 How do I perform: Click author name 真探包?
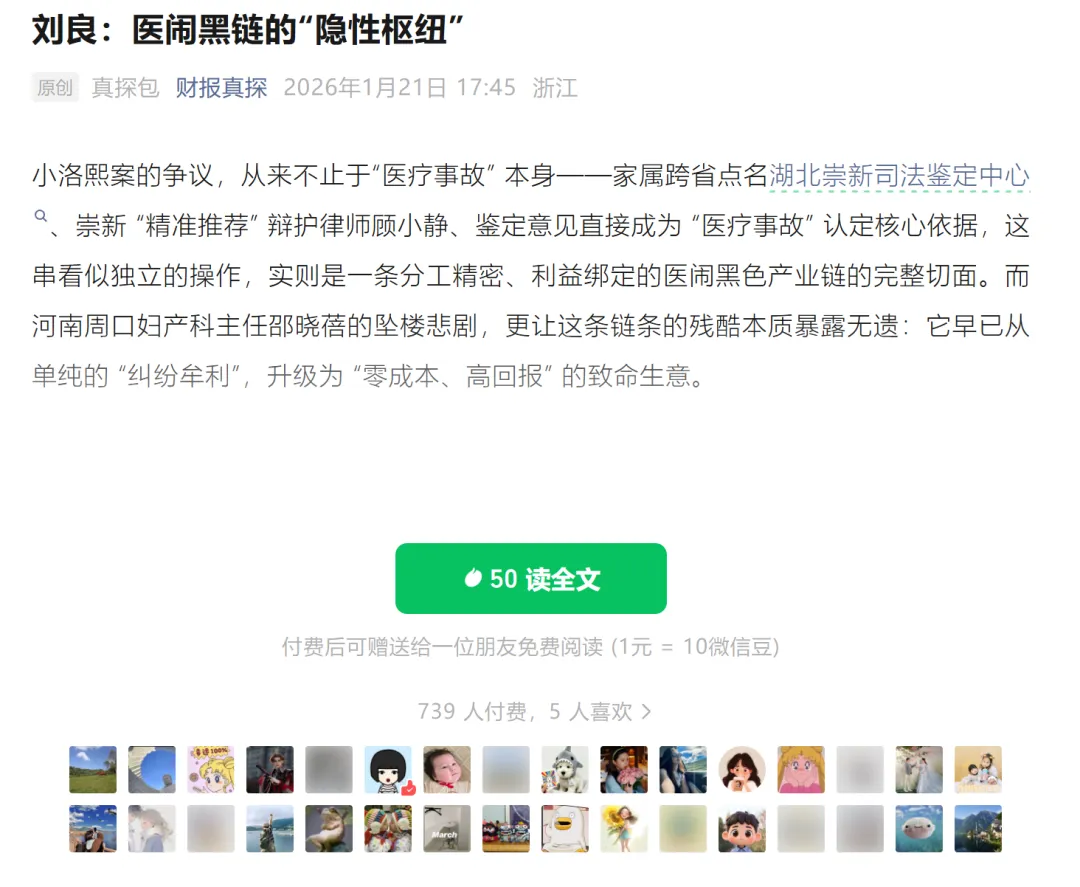(125, 87)
